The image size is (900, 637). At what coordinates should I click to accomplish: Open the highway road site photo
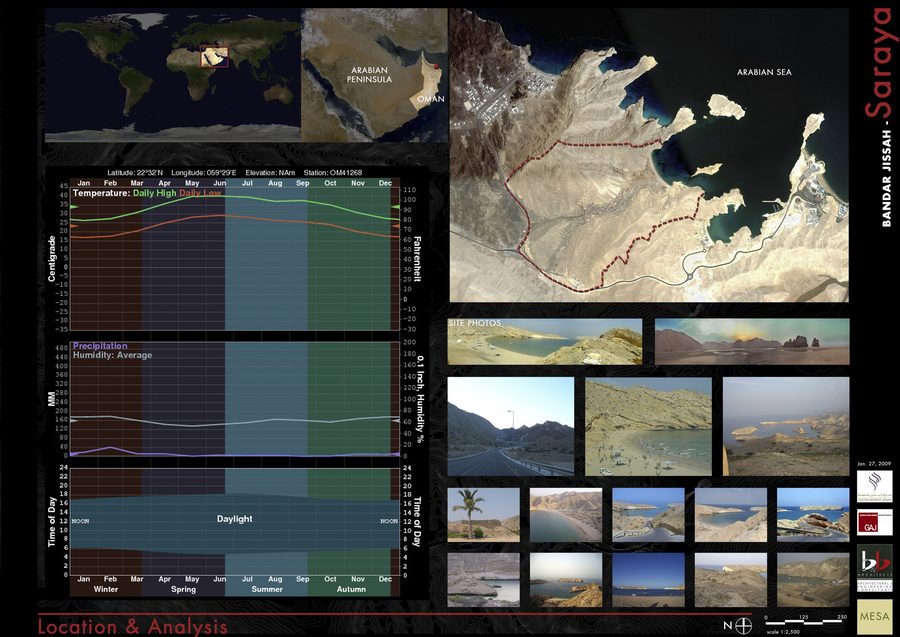(510, 426)
